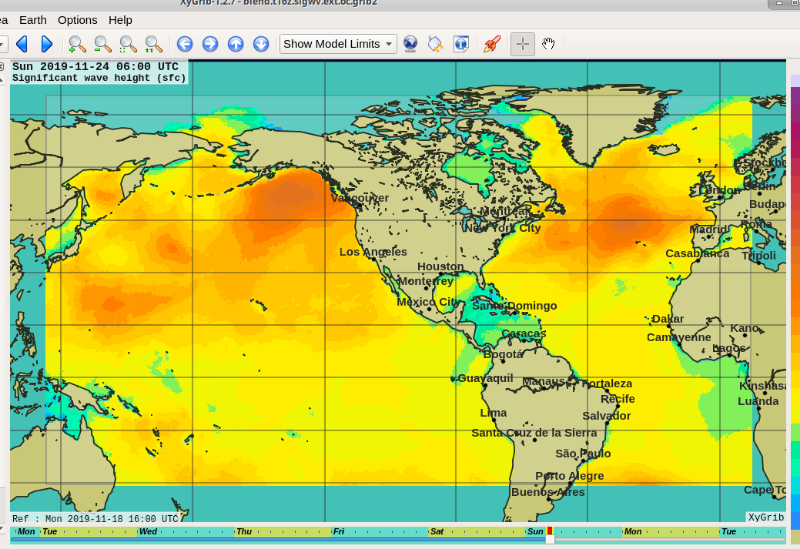
Task: Go to previous forecast time step
Action: coord(21,44)
